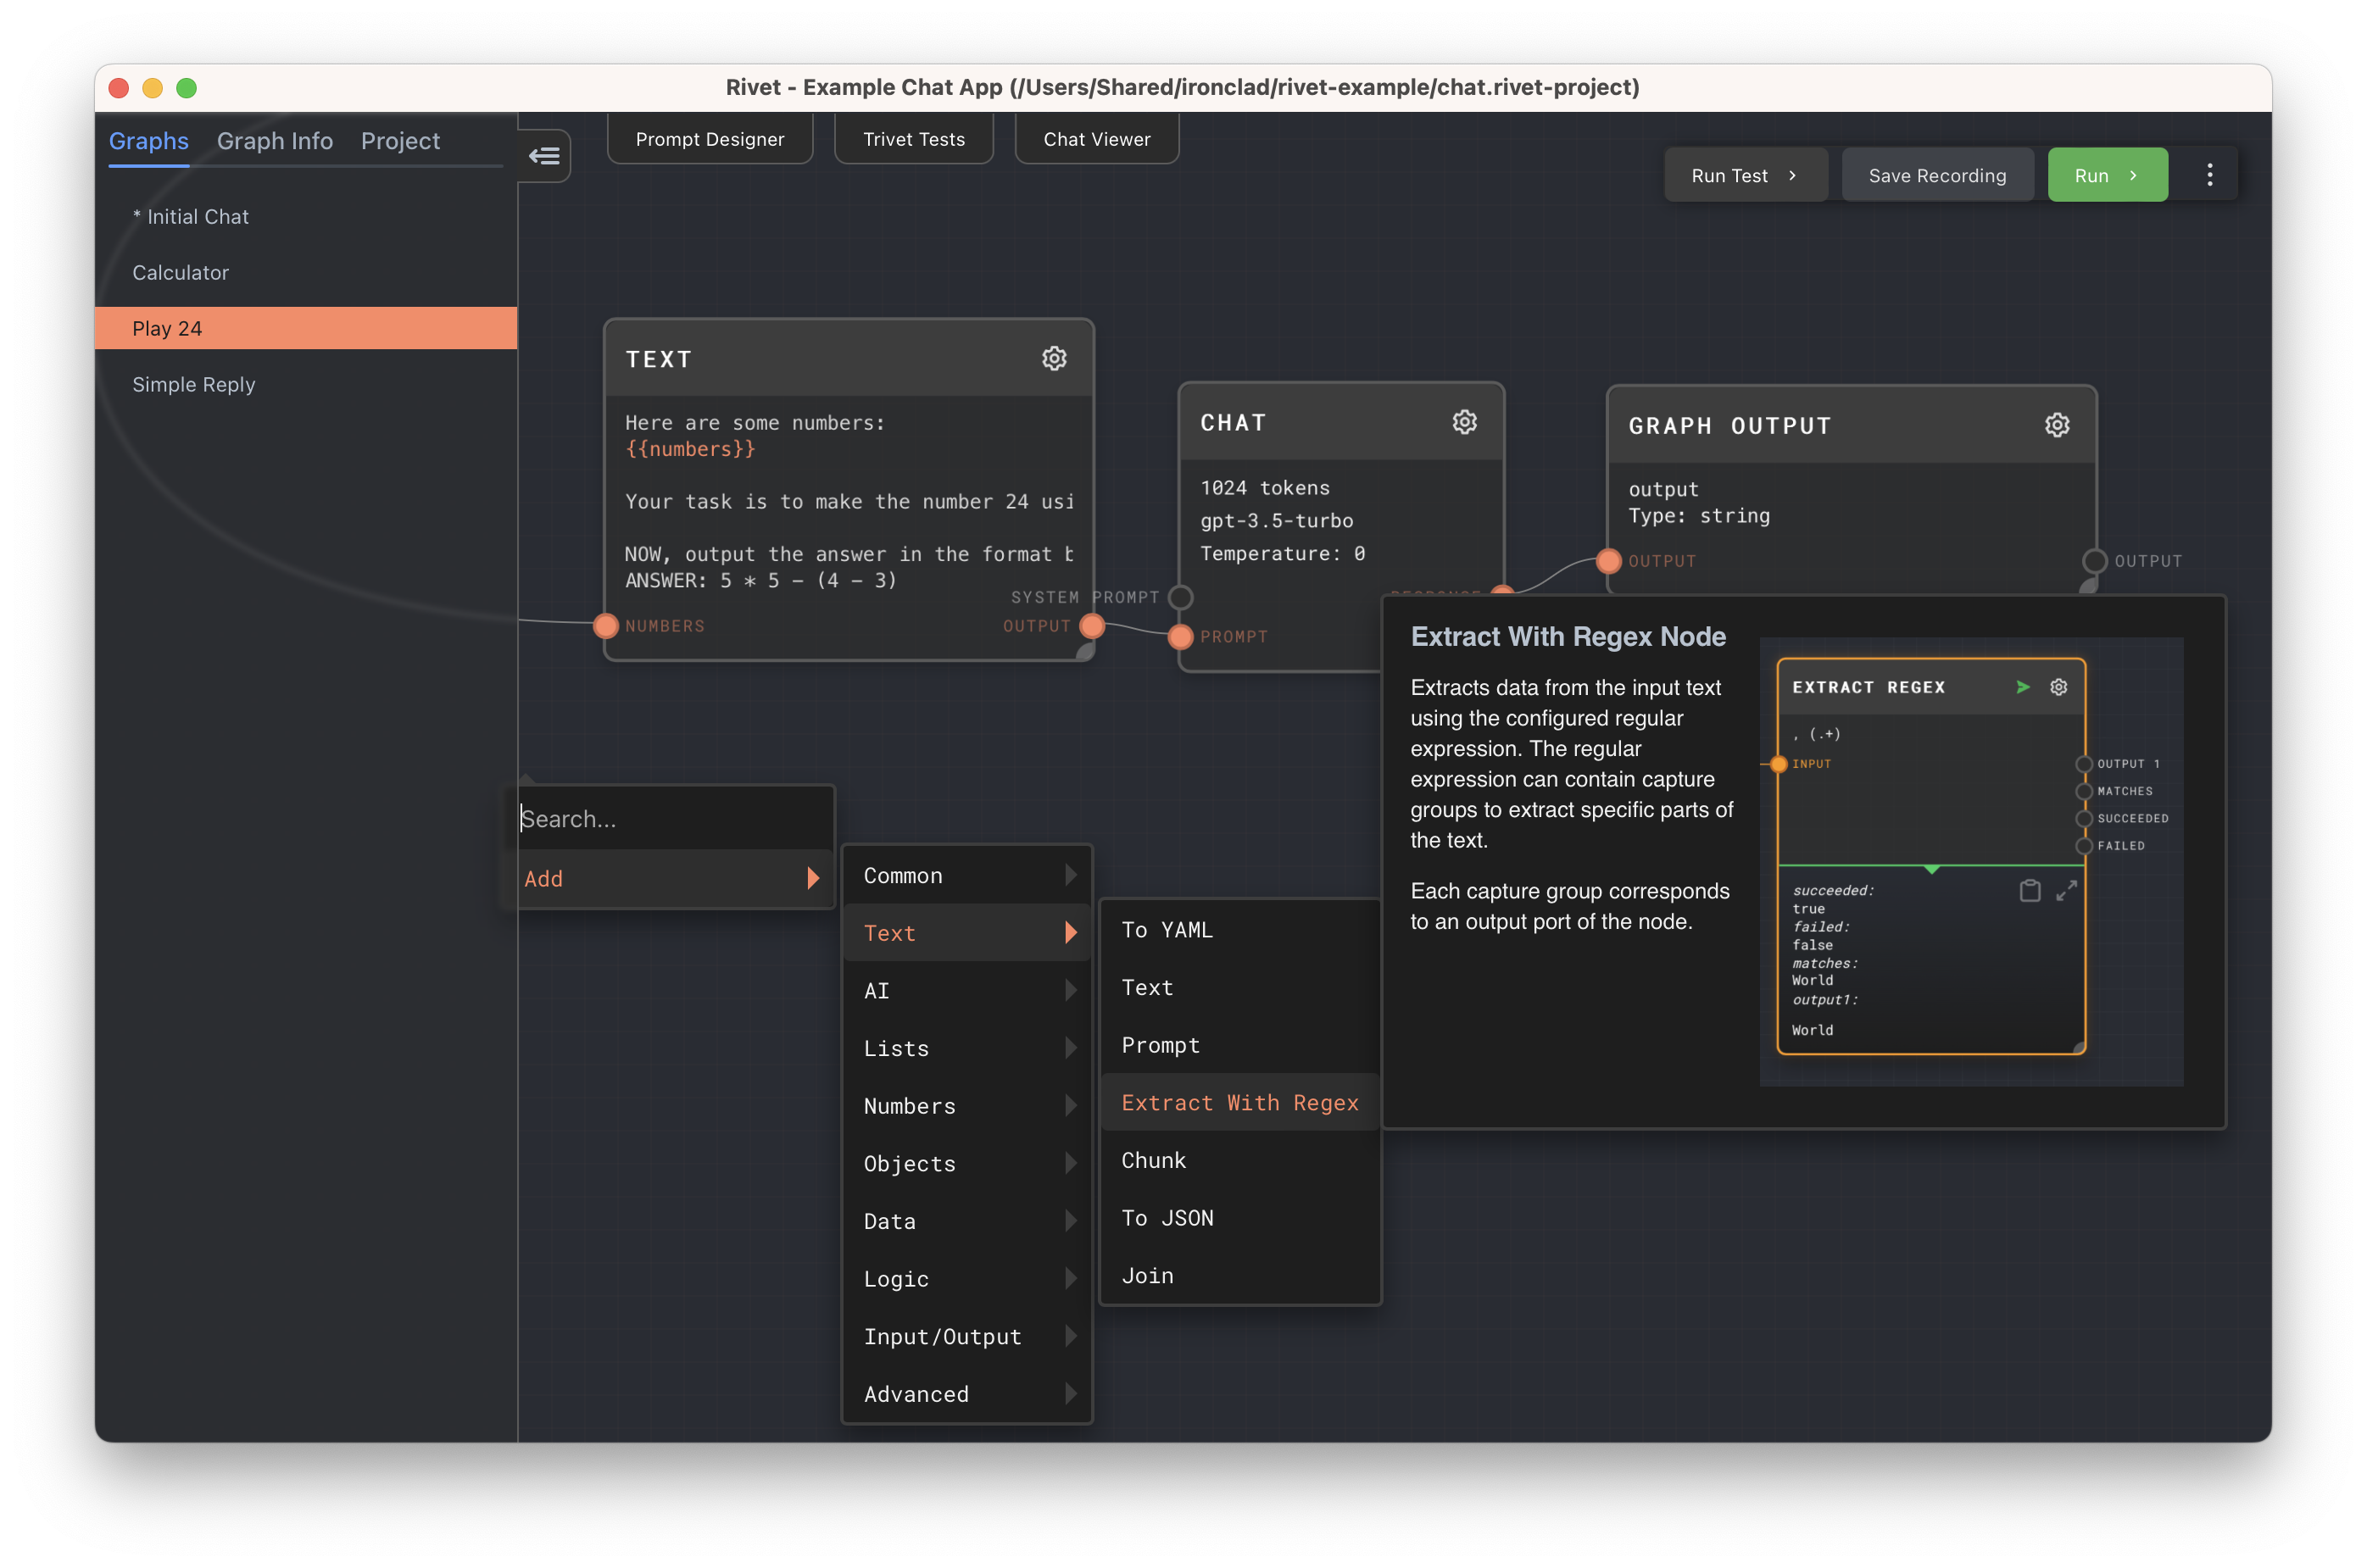Click the PROMPT input port on CHAT node
This screenshot has width=2367, height=1568.
point(1180,636)
